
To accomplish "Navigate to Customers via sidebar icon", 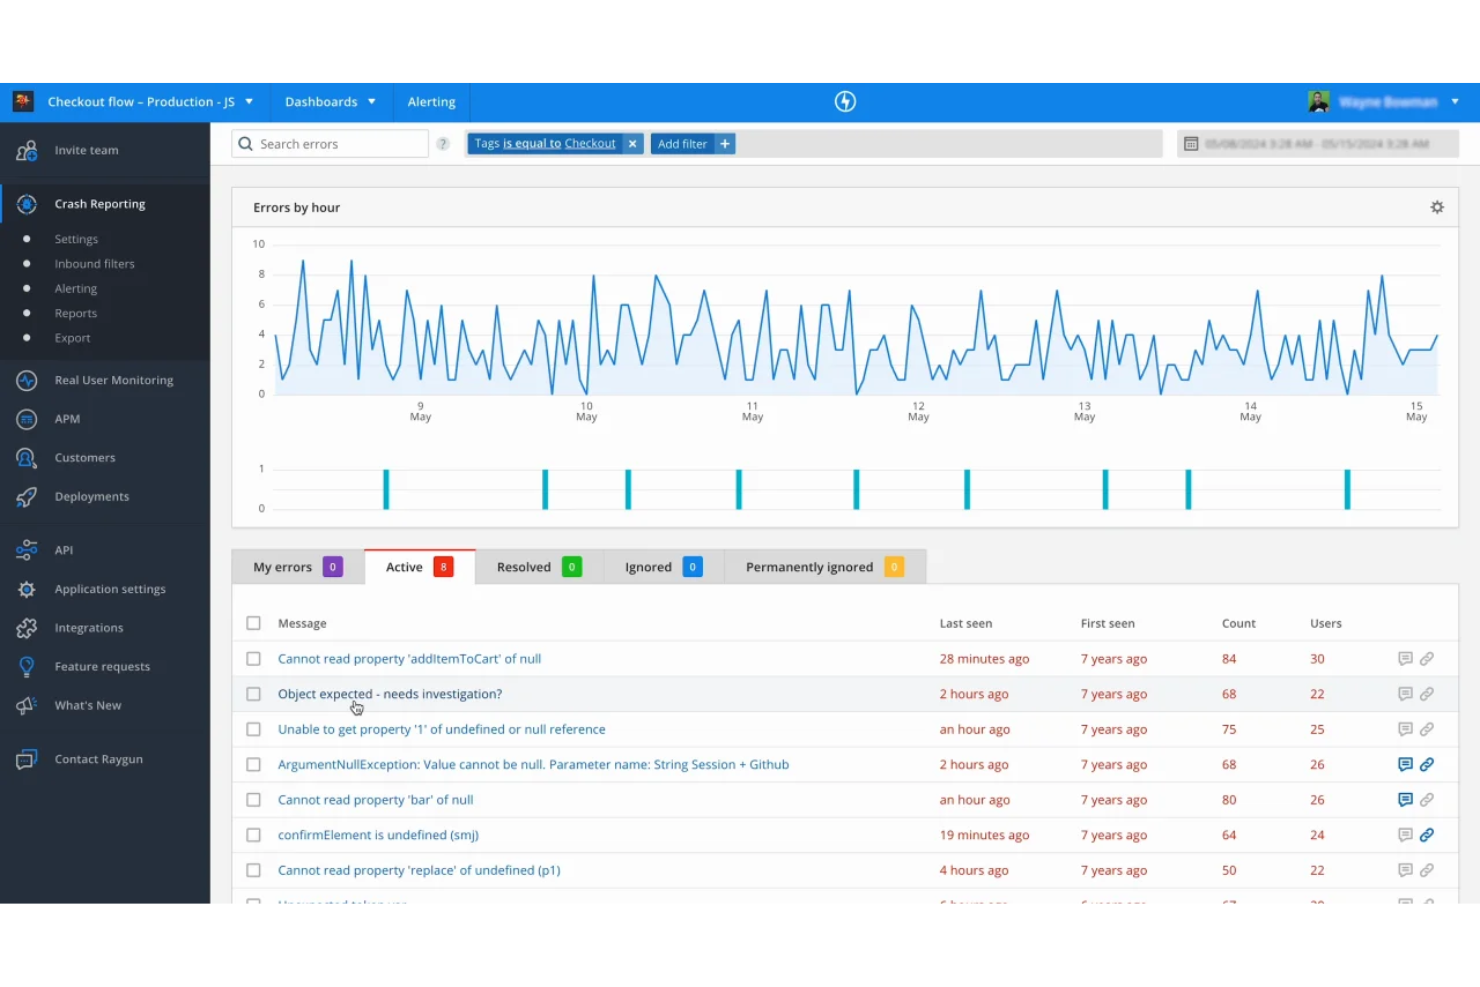I will tap(84, 457).
